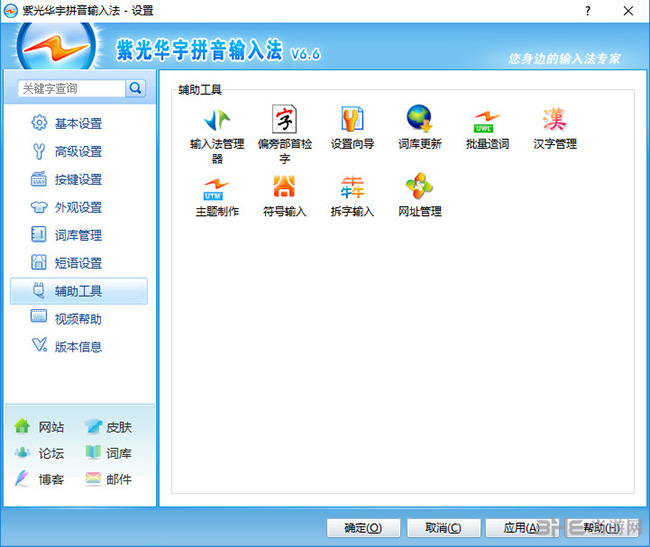This screenshot has width=650, height=547.
Task: Launch the 主题制作 UTM tool
Action: [x=217, y=197]
